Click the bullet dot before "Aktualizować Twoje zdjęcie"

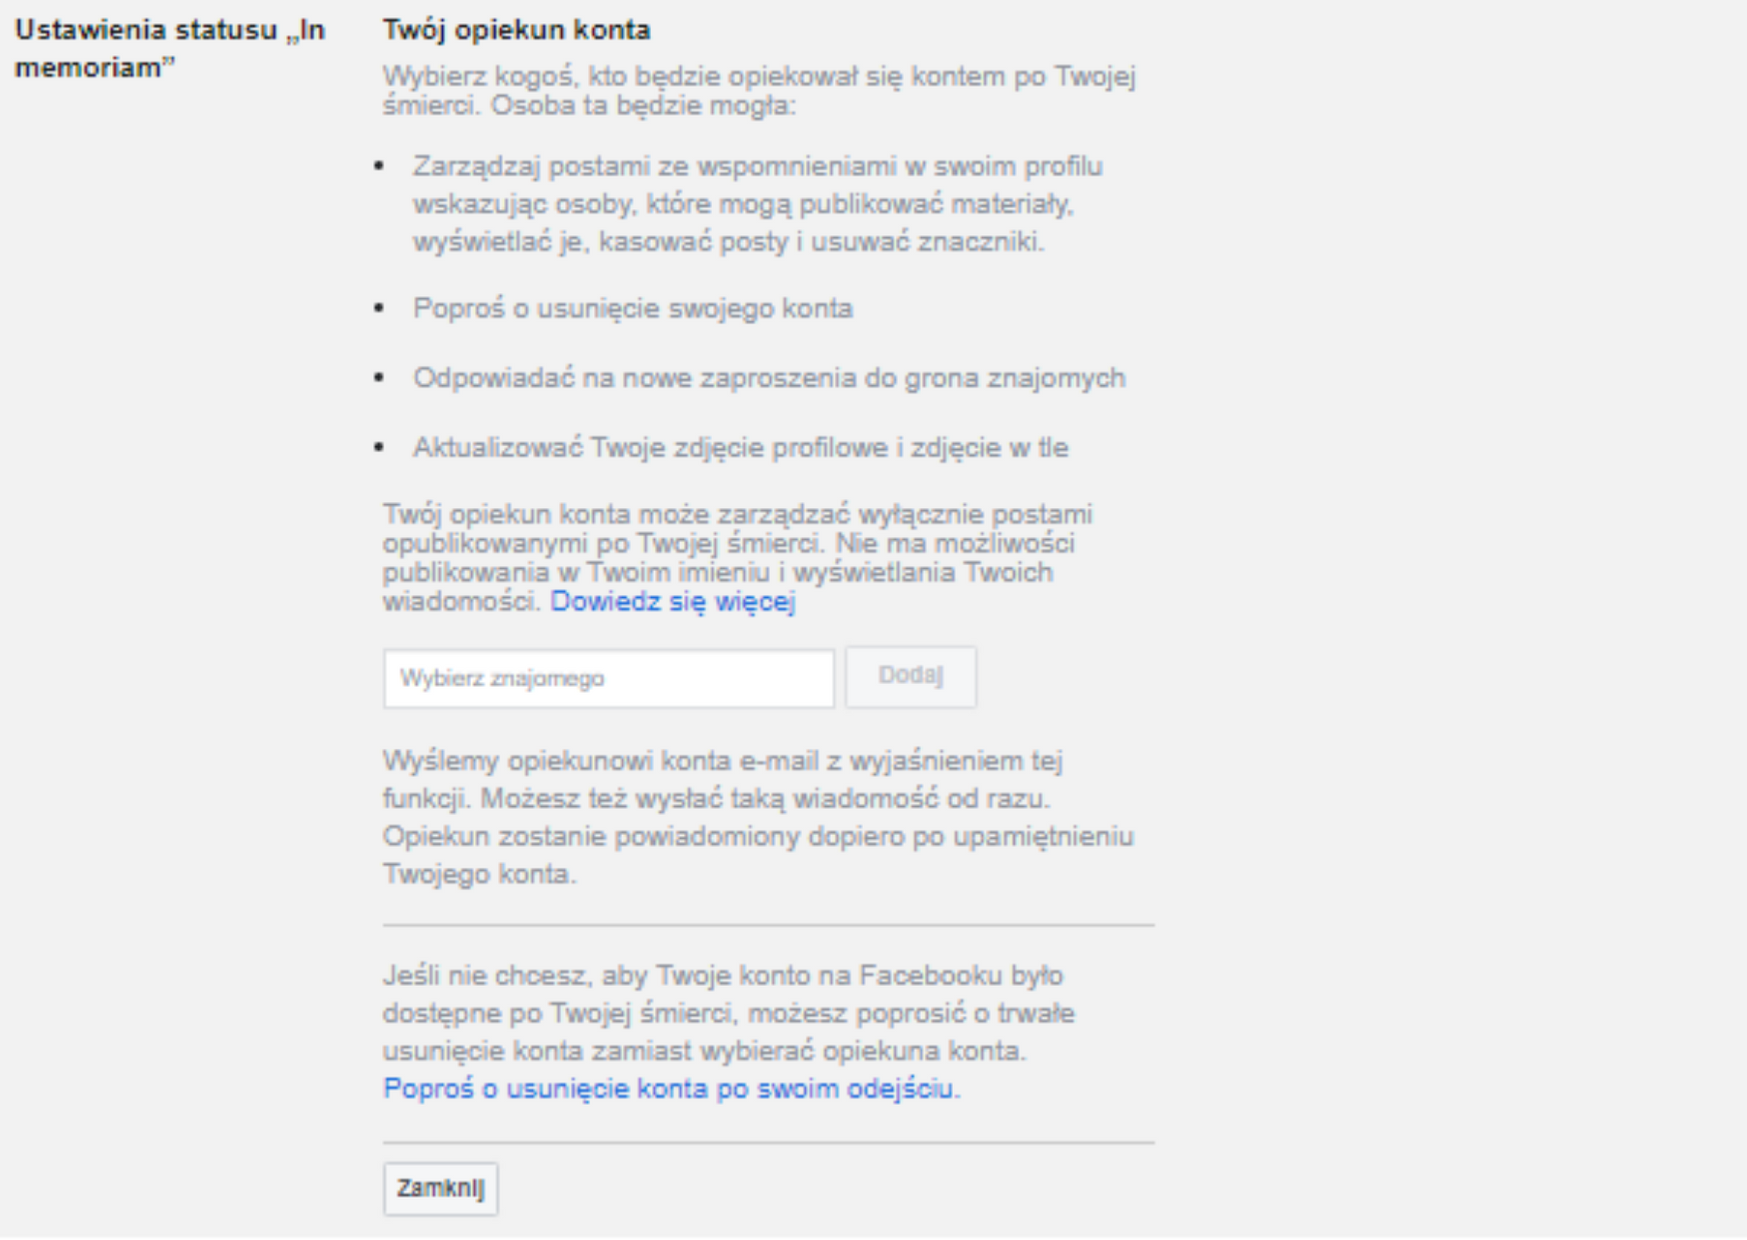380,448
